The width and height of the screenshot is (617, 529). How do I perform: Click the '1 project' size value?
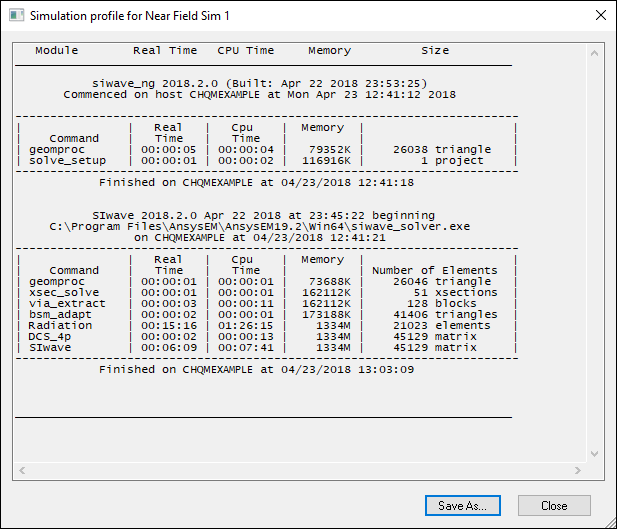tap(452, 161)
